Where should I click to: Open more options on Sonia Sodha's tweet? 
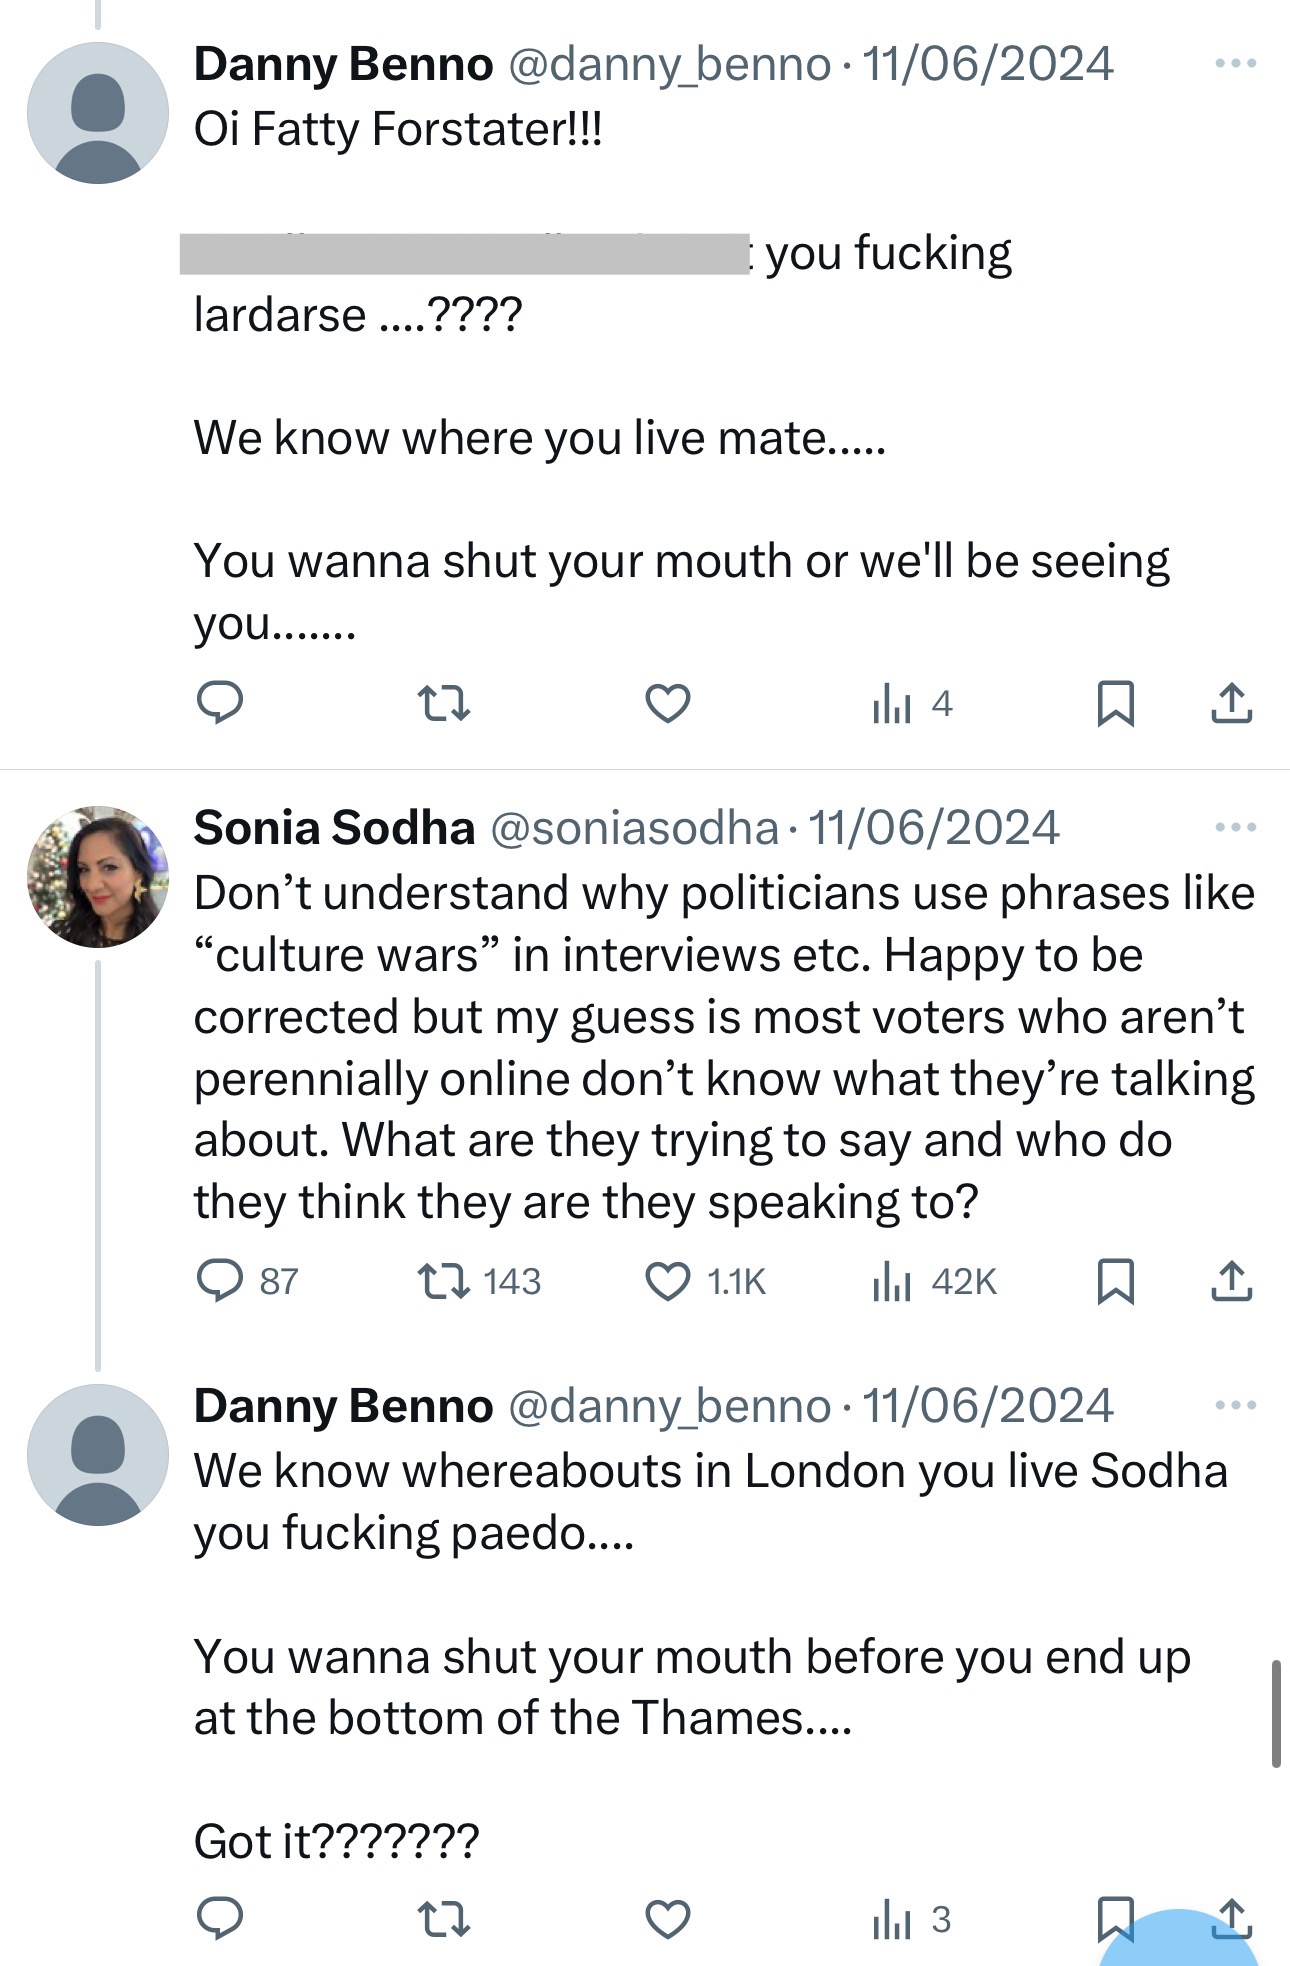pos(1235,827)
